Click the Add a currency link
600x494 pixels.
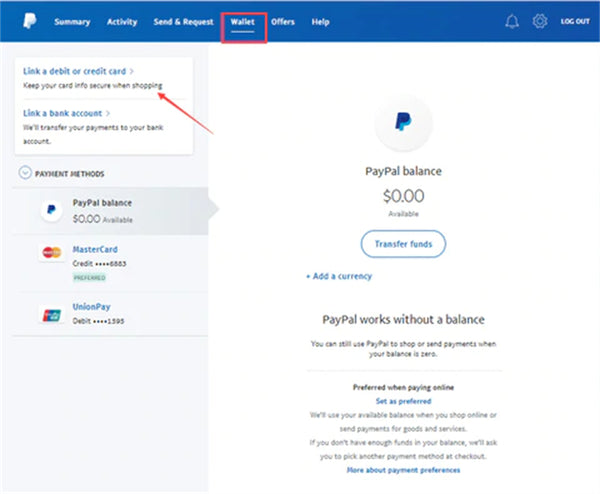[x=339, y=276]
